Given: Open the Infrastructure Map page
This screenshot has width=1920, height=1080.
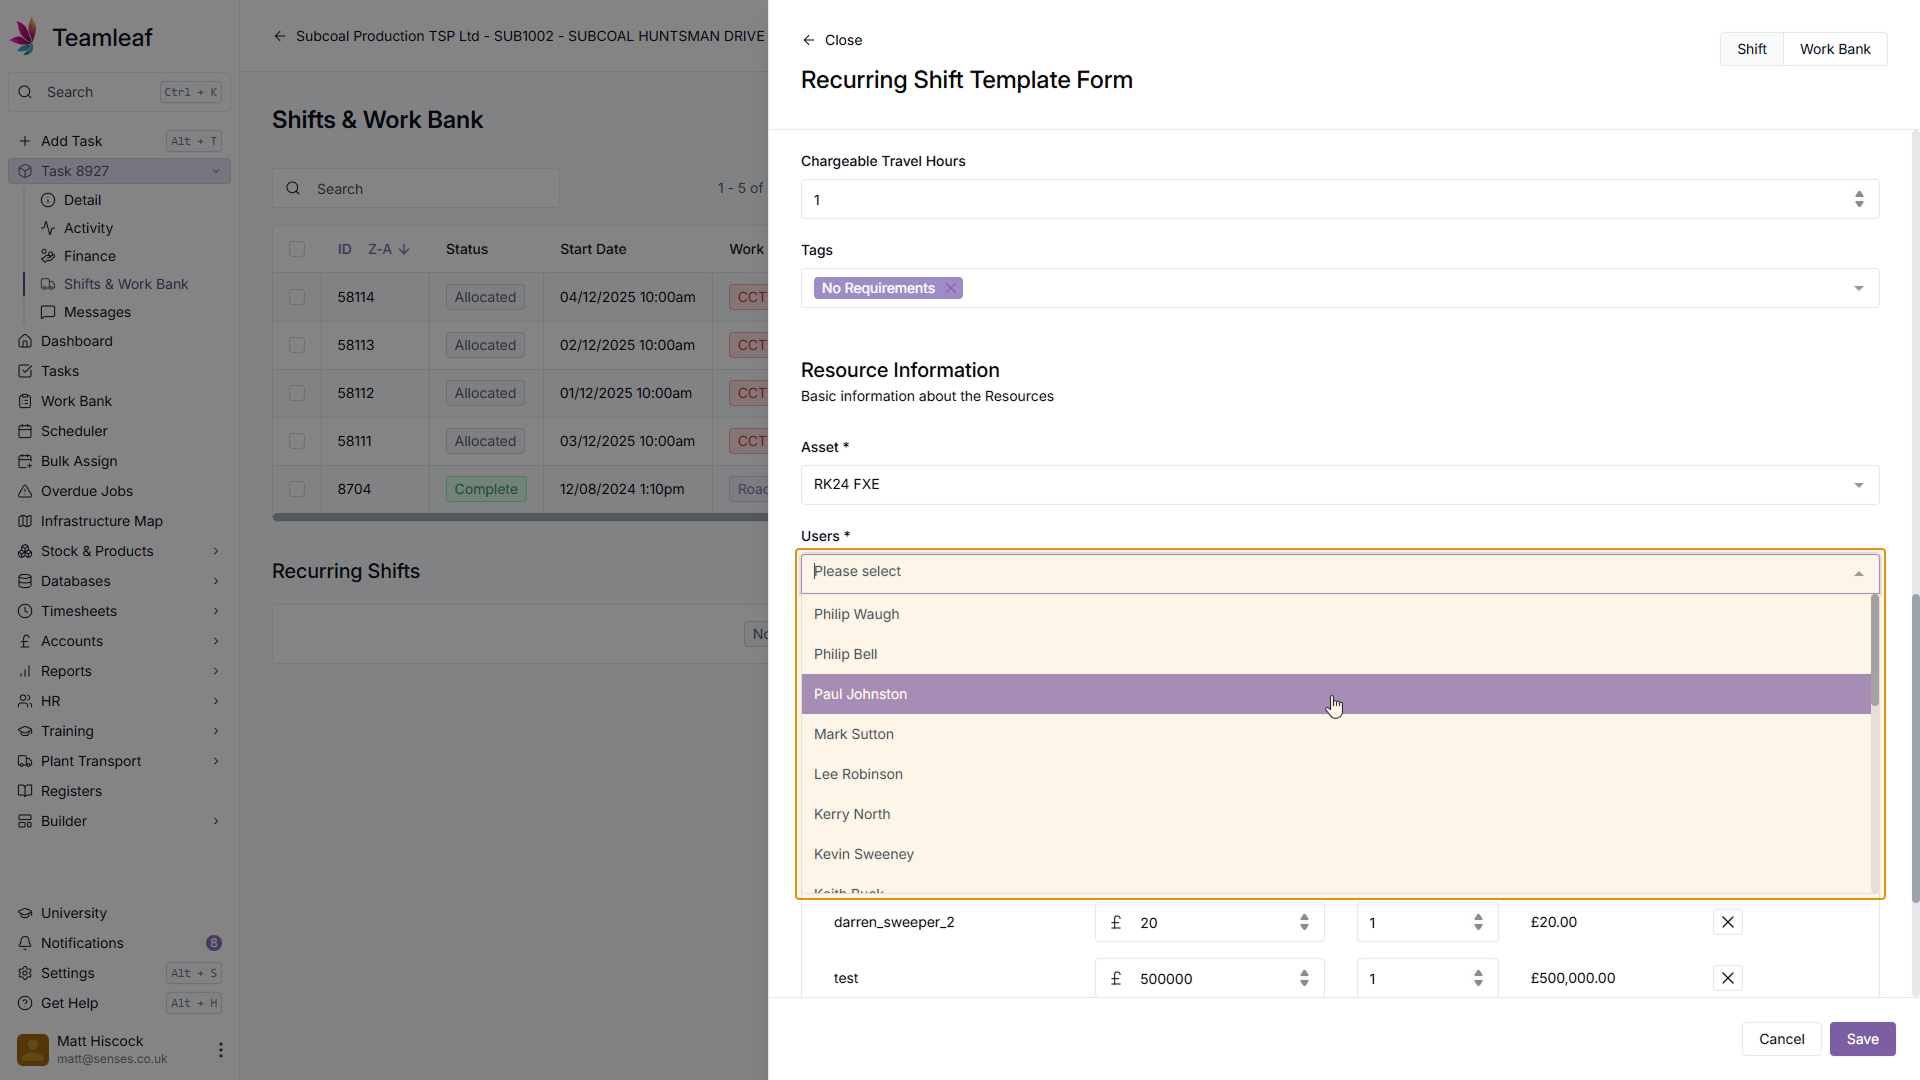Looking at the screenshot, I should (101, 521).
